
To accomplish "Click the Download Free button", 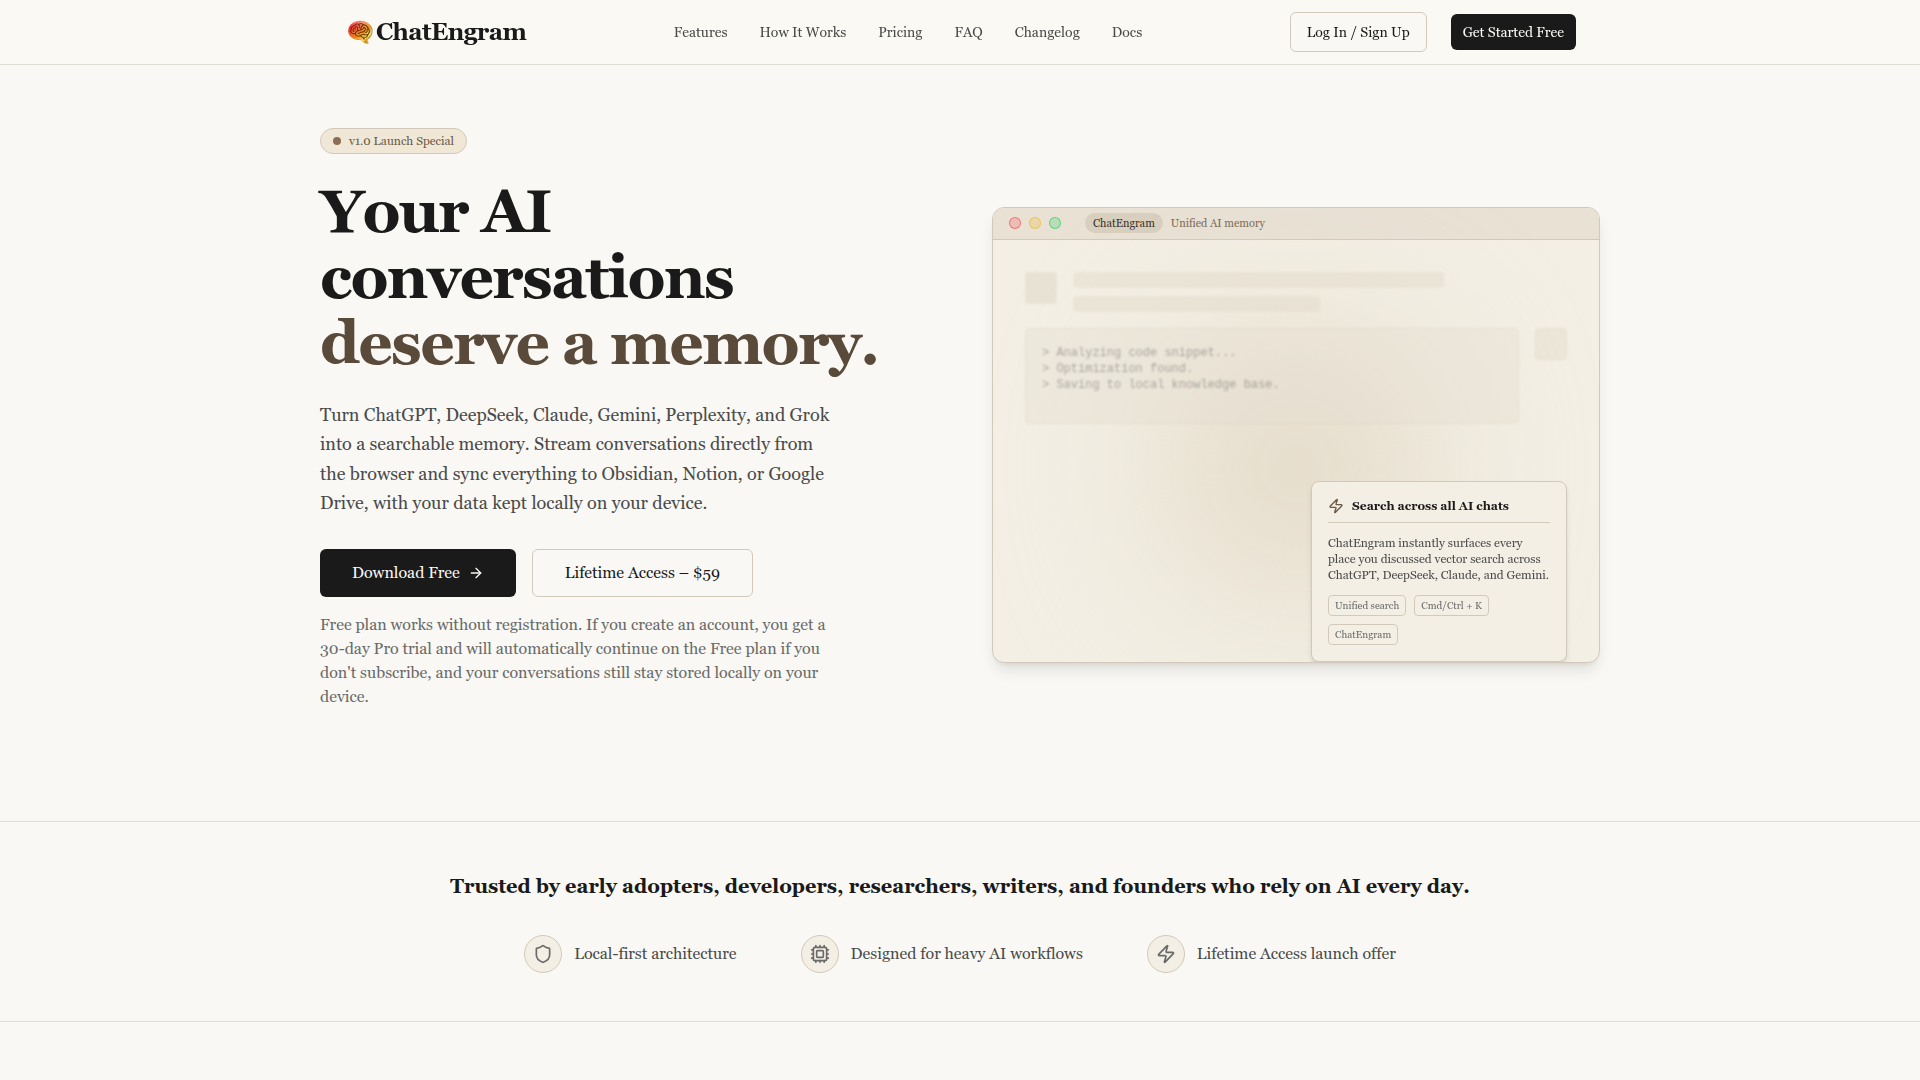I will coord(418,573).
